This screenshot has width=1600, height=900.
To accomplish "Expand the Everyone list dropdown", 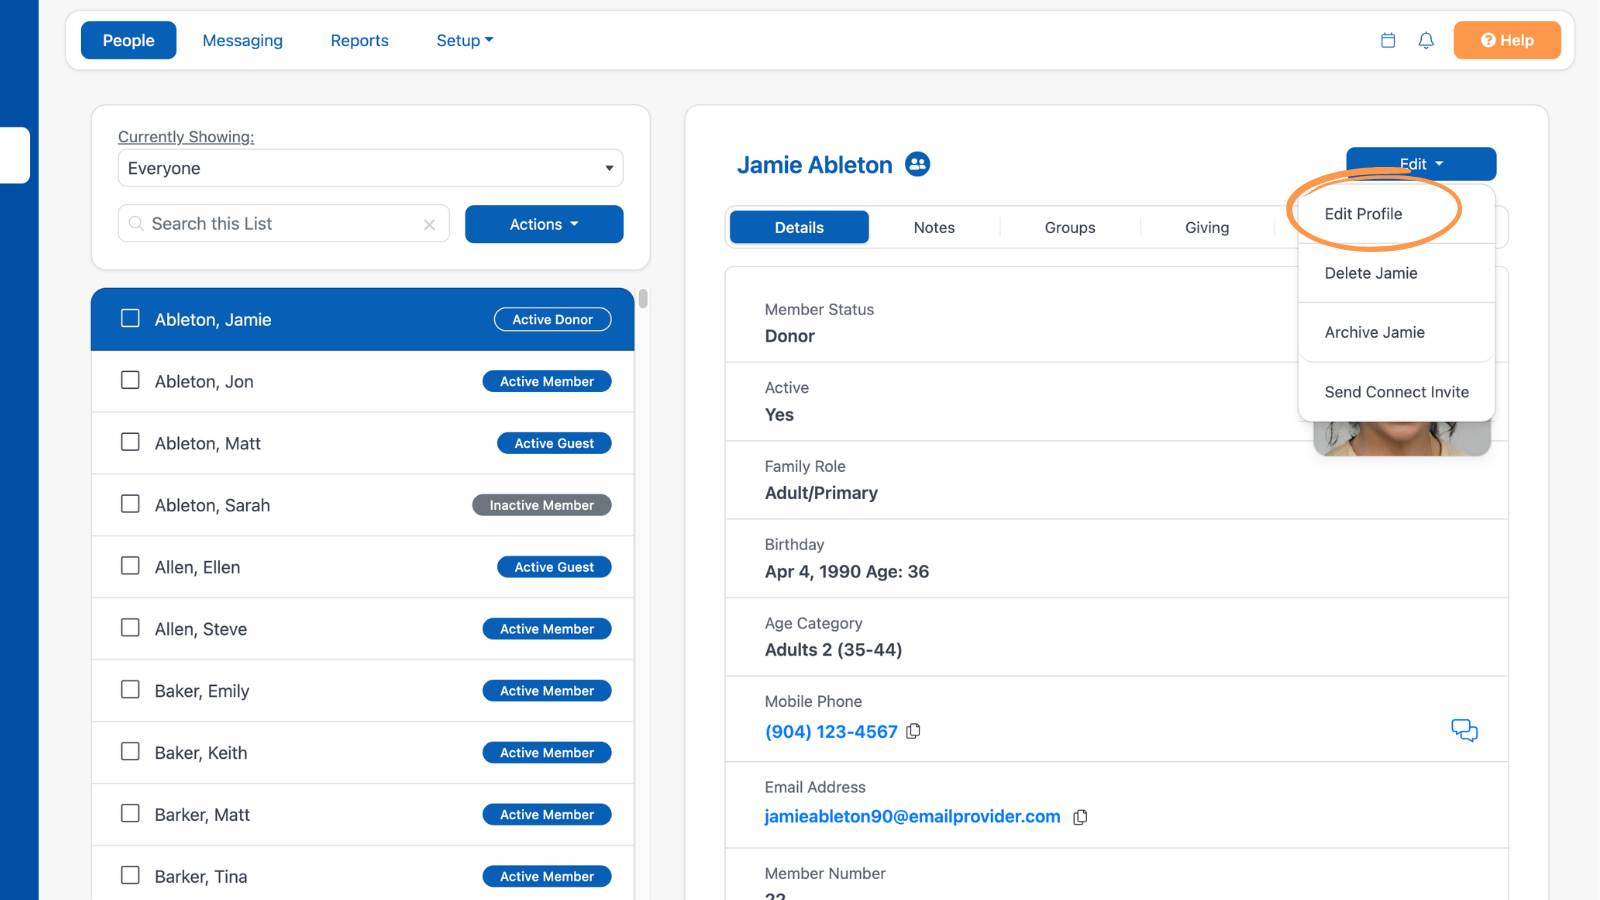I will (370, 168).
